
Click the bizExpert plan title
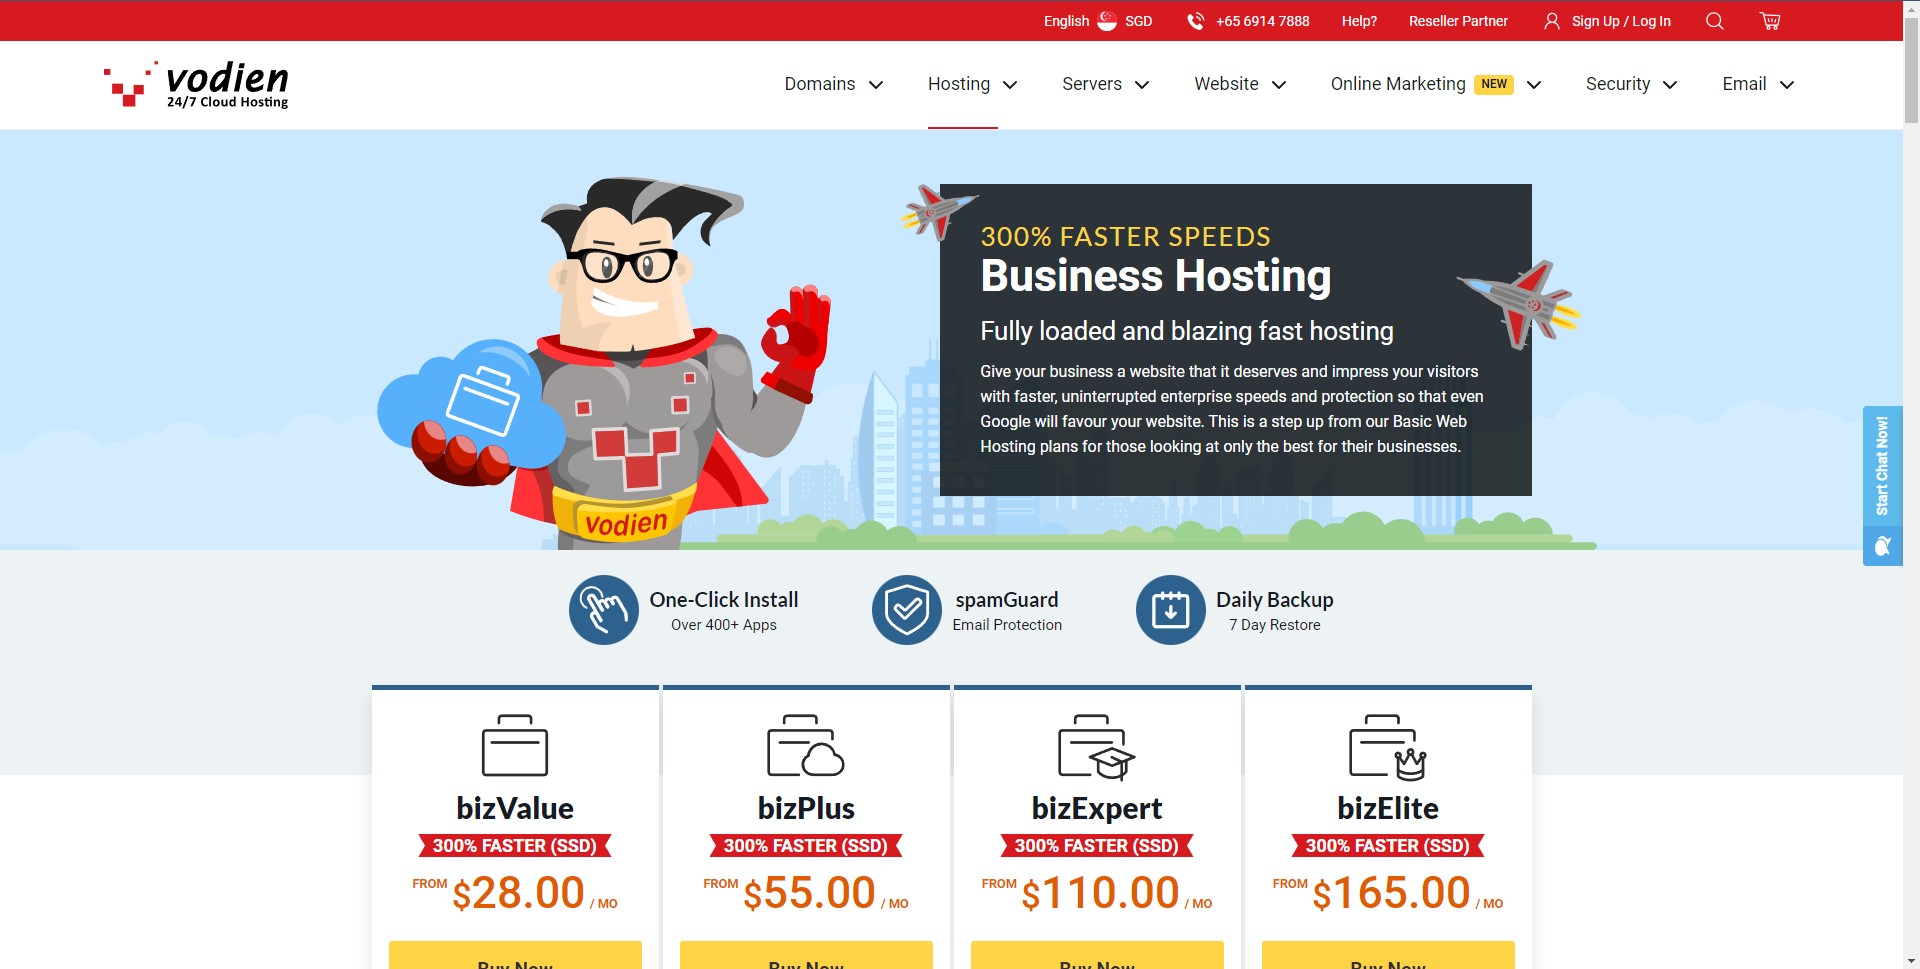point(1097,808)
